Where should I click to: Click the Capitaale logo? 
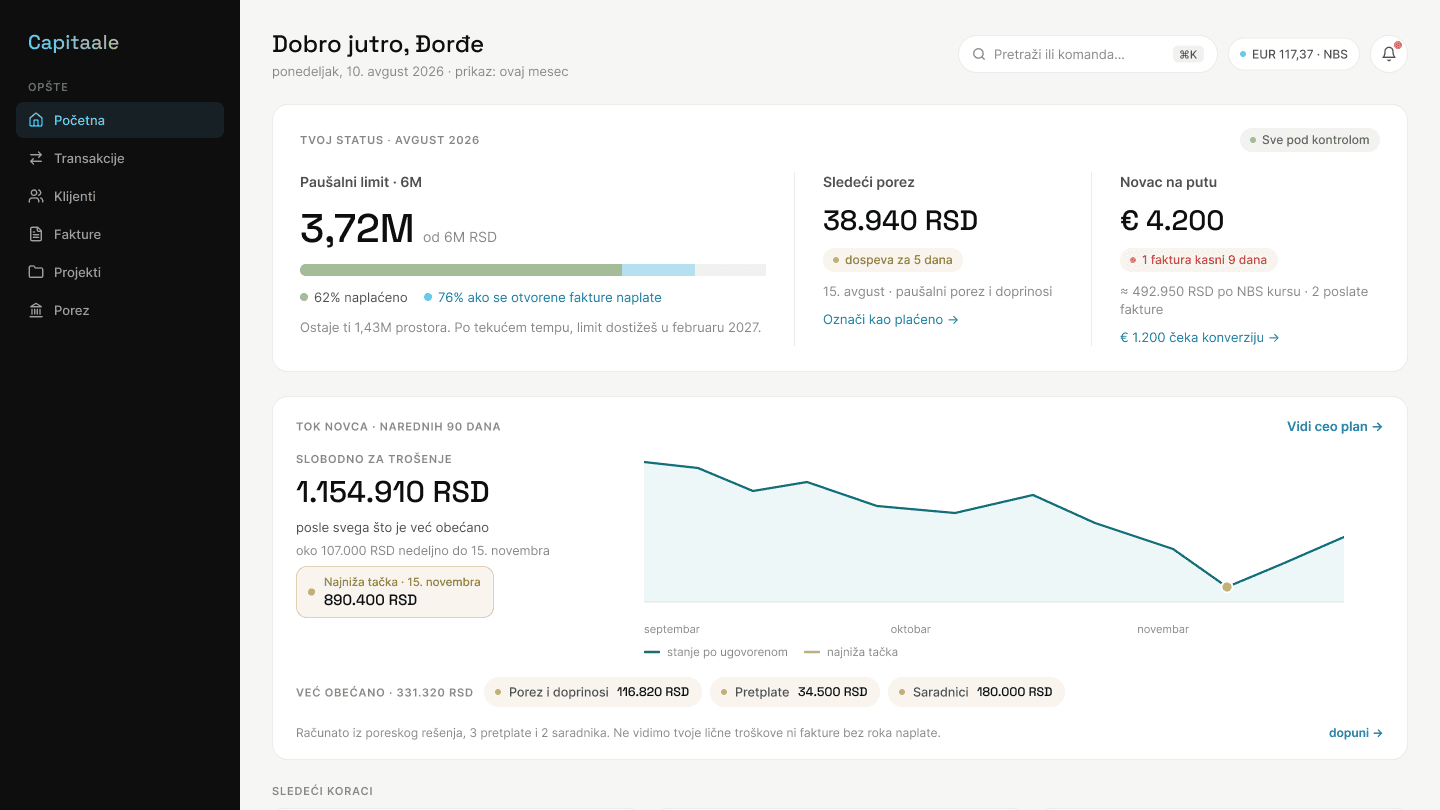tap(73, 42)
